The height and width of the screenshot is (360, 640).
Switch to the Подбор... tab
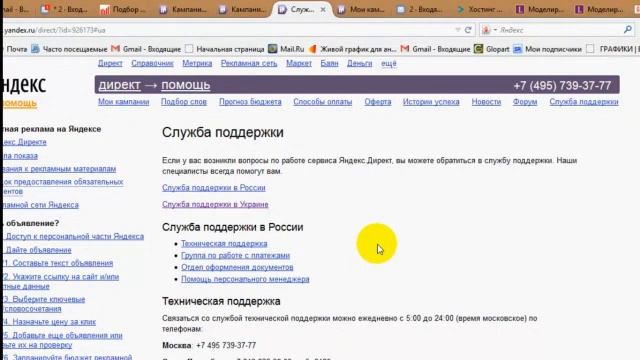coord(122,9)
